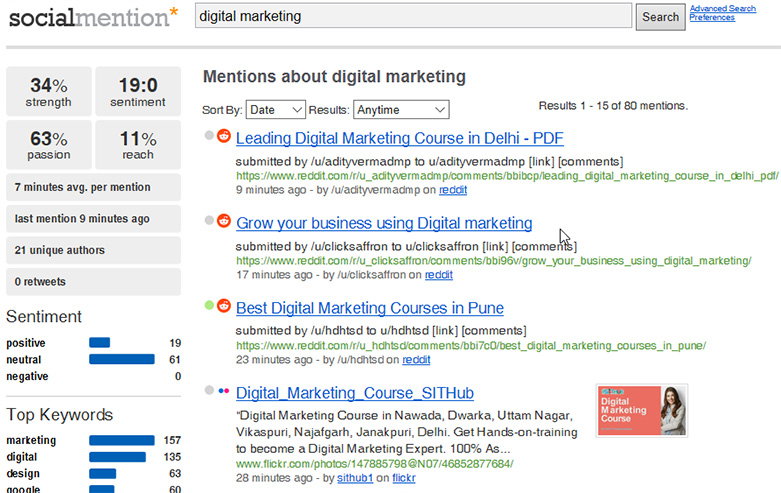Click neutral sentiment count '61'
Screen dimensions: 781x493
point(175,360)
